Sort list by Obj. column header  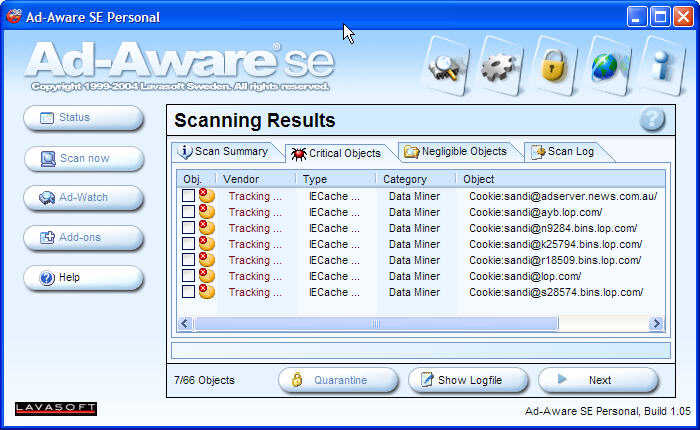click(x=196, y=179)
